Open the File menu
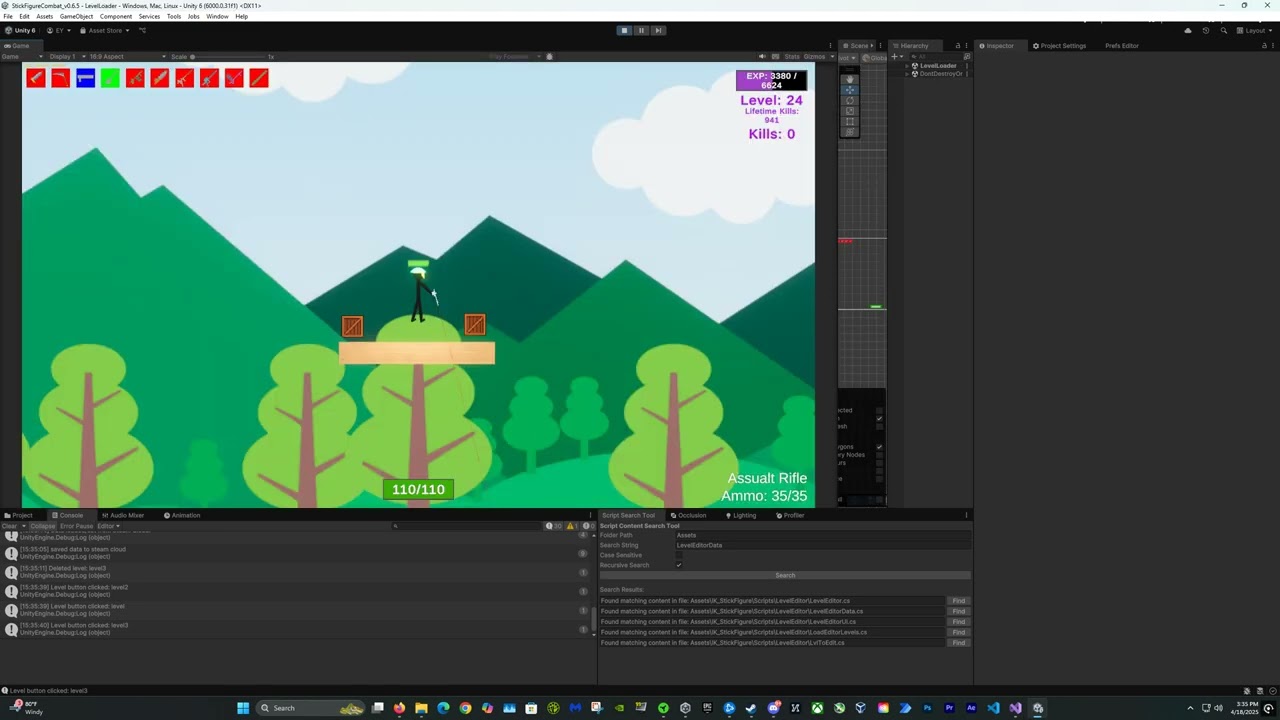1280x720 pixels. click(x=8, y=16)
